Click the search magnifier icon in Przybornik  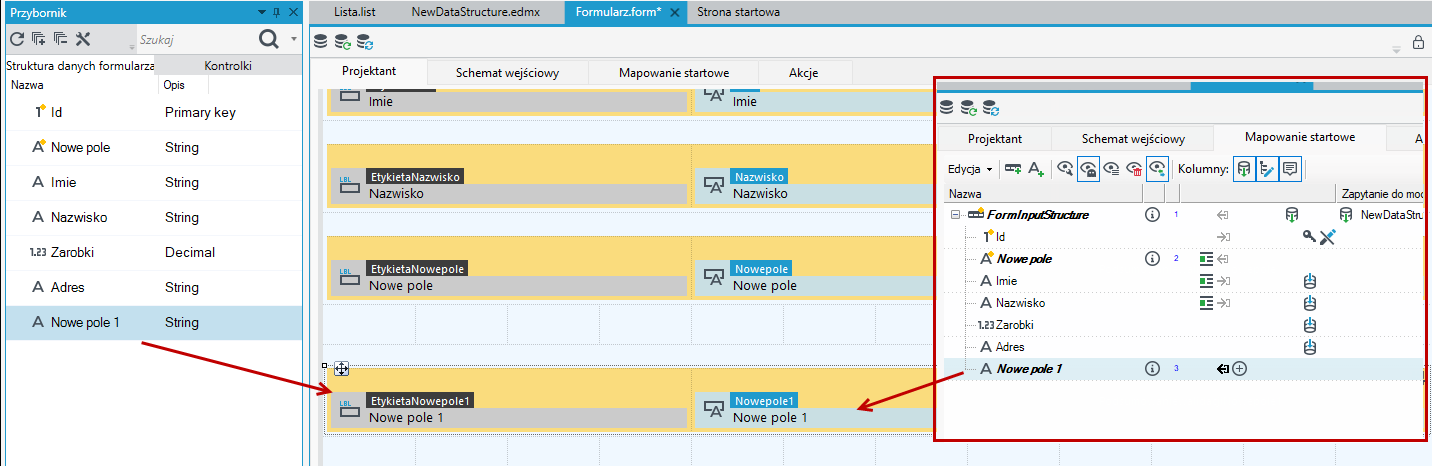coord(269,39)
